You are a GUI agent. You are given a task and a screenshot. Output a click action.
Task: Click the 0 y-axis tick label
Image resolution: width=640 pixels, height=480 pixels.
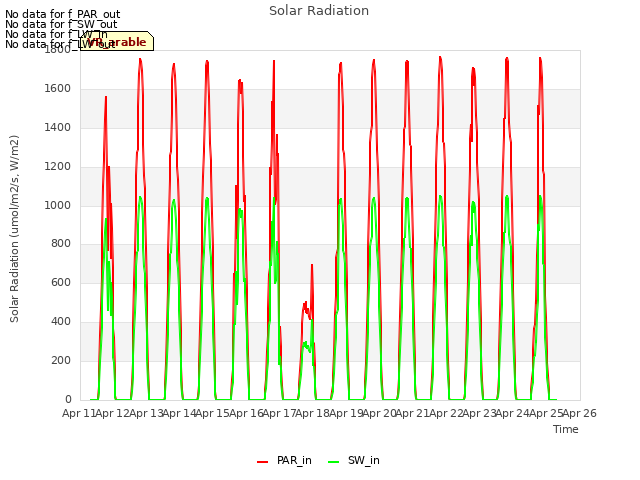pyautogui.click(x=68, y=399)
